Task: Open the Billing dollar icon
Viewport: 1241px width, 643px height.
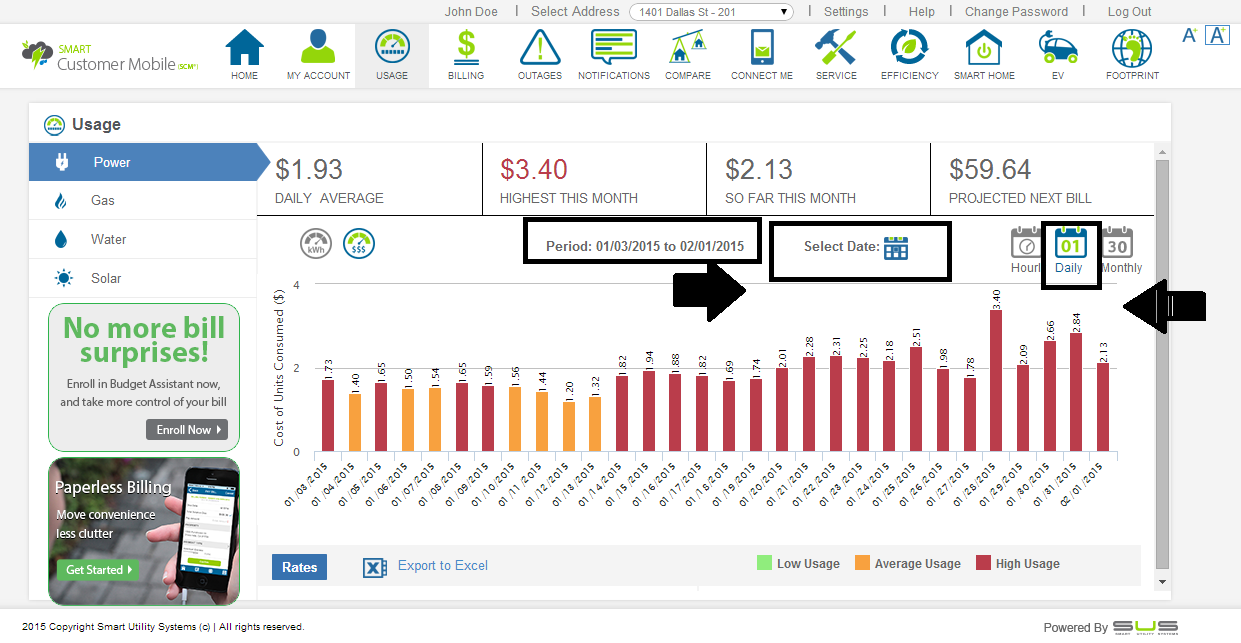Action: pyautogui.click(x=465, y=48)
